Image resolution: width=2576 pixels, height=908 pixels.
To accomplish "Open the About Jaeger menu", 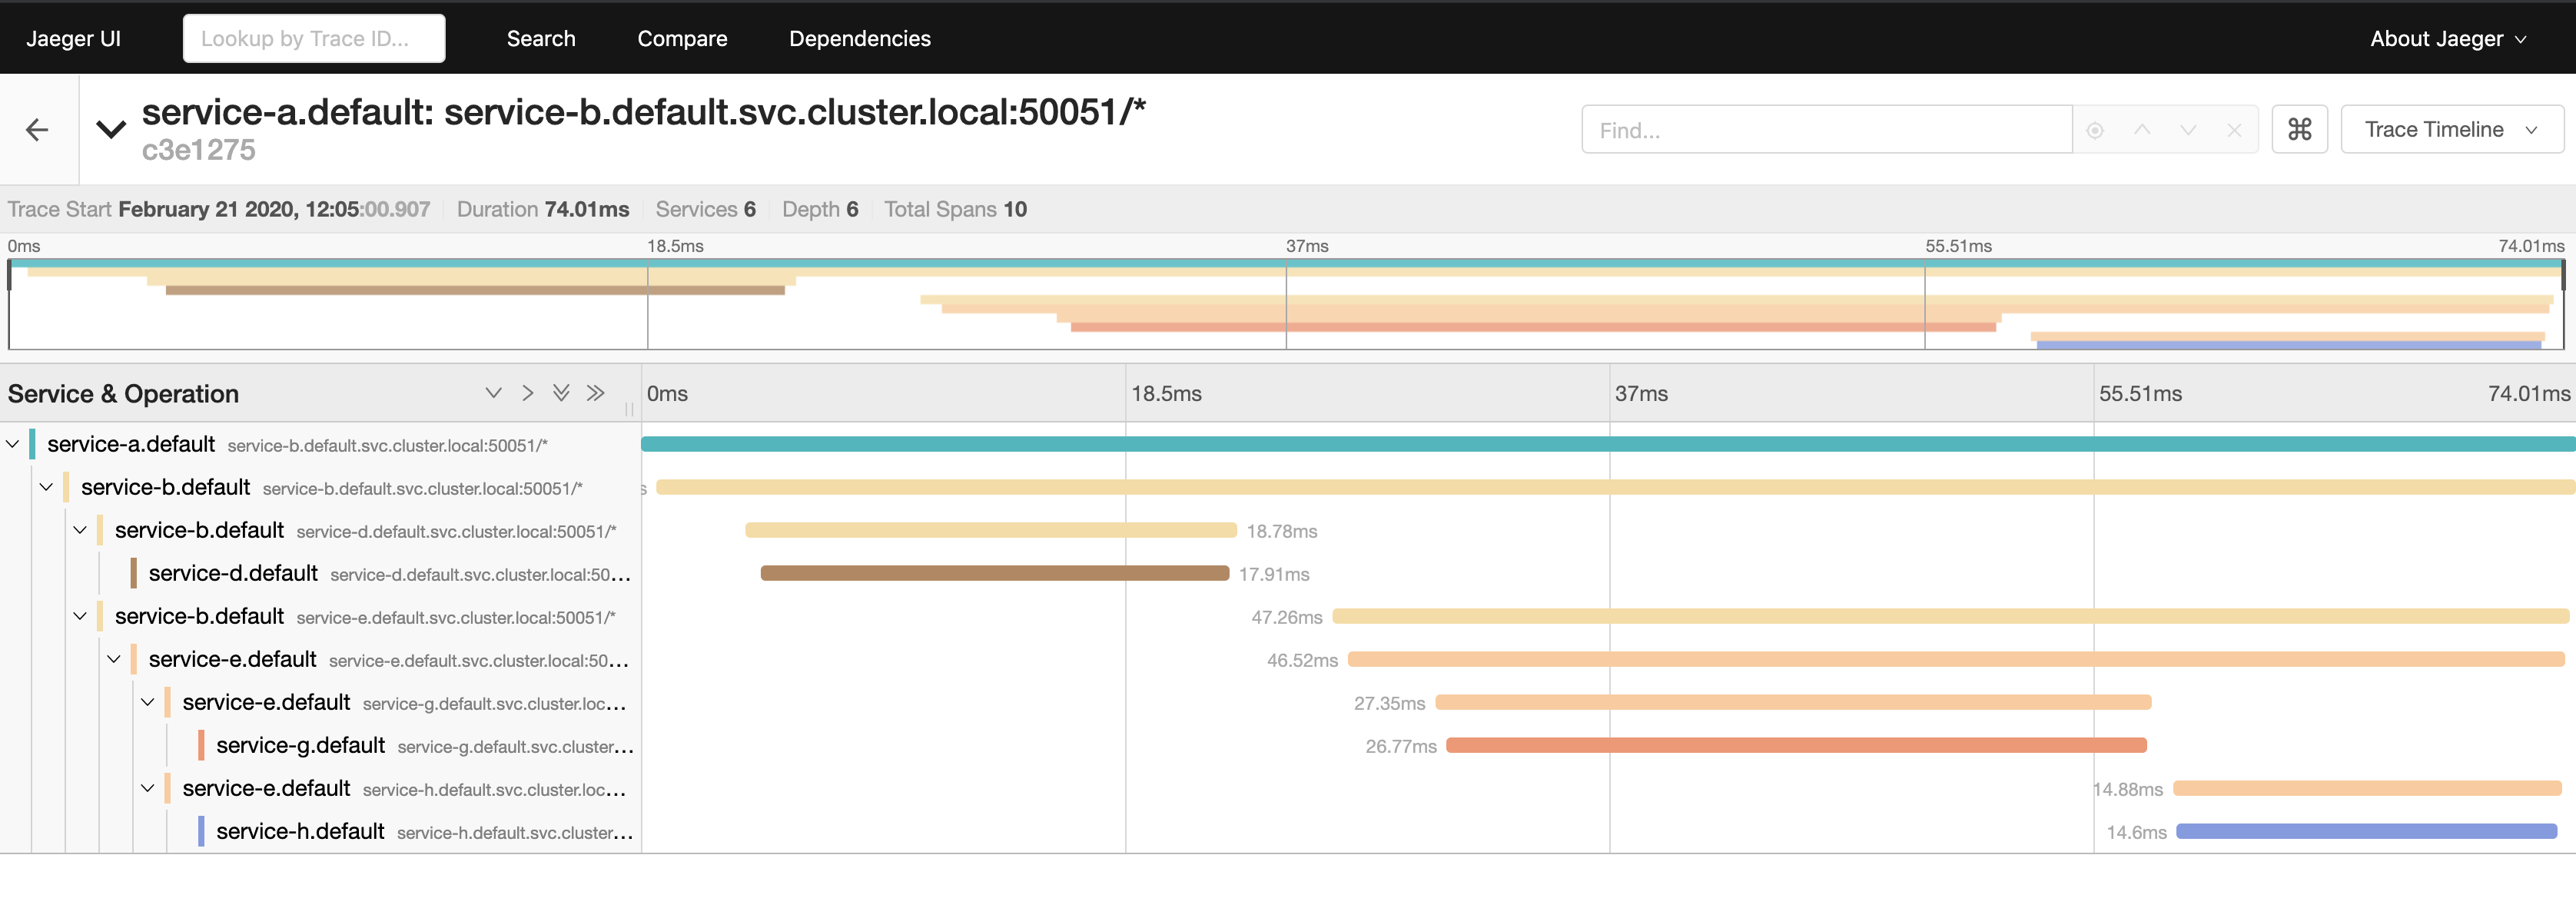I will click(x=2447, y=39).
